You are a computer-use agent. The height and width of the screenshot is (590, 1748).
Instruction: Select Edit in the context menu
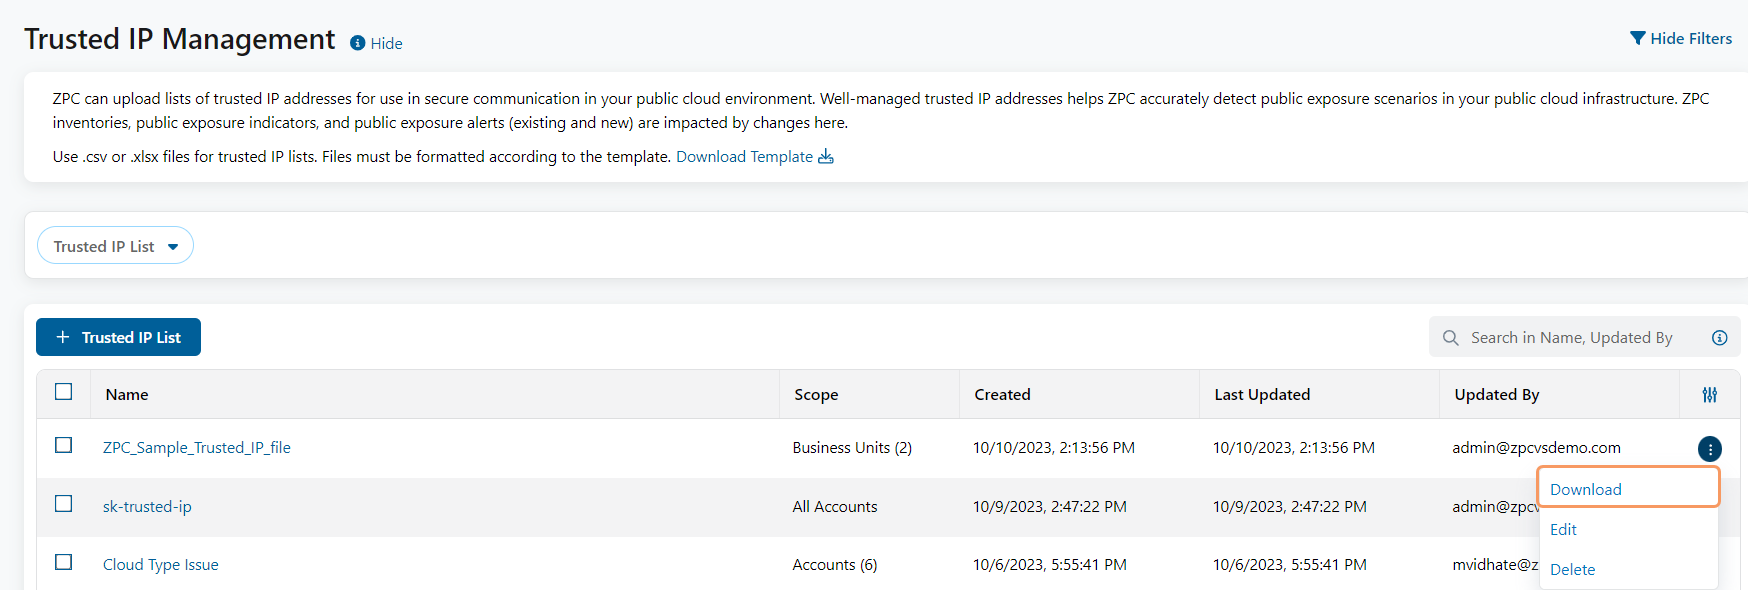coord(1563,530)
